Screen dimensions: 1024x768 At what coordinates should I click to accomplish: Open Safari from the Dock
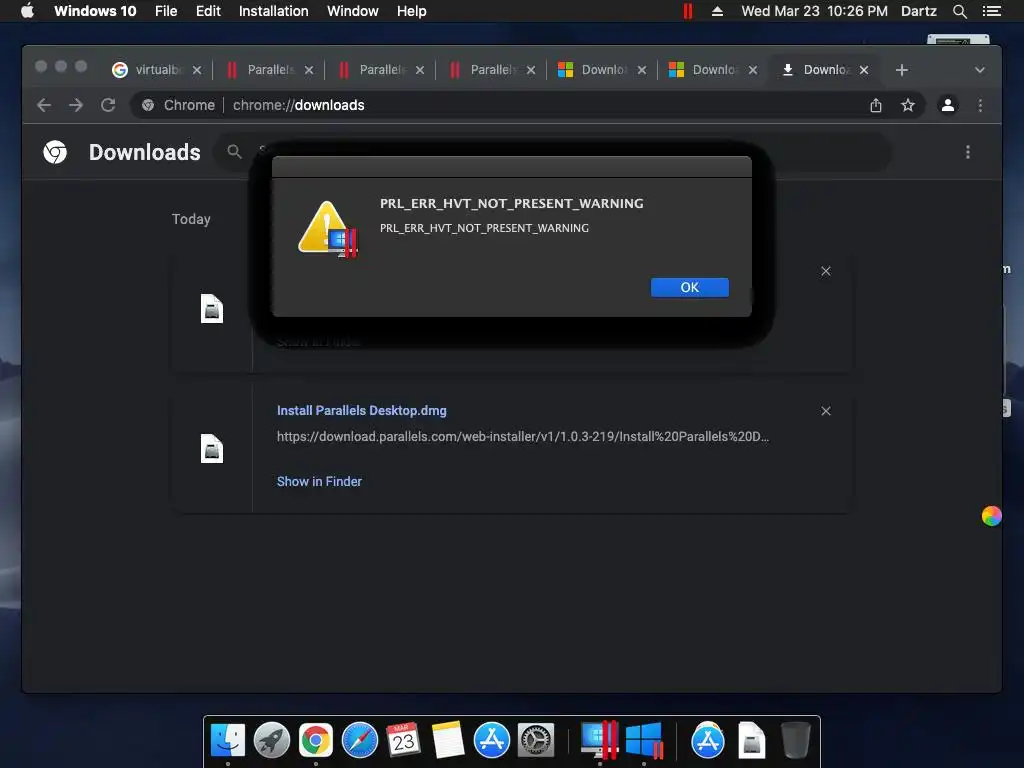(360, 741)
